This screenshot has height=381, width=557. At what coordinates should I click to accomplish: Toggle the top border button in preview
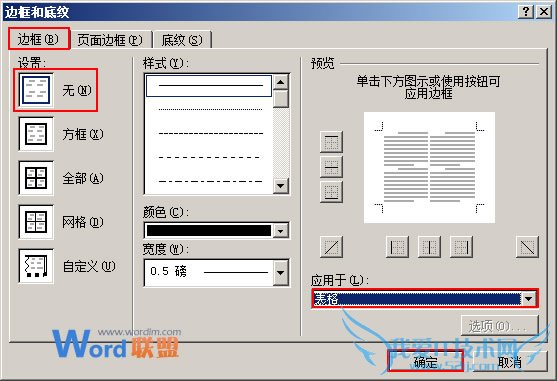pyautogui.click(x=331, y=142)
